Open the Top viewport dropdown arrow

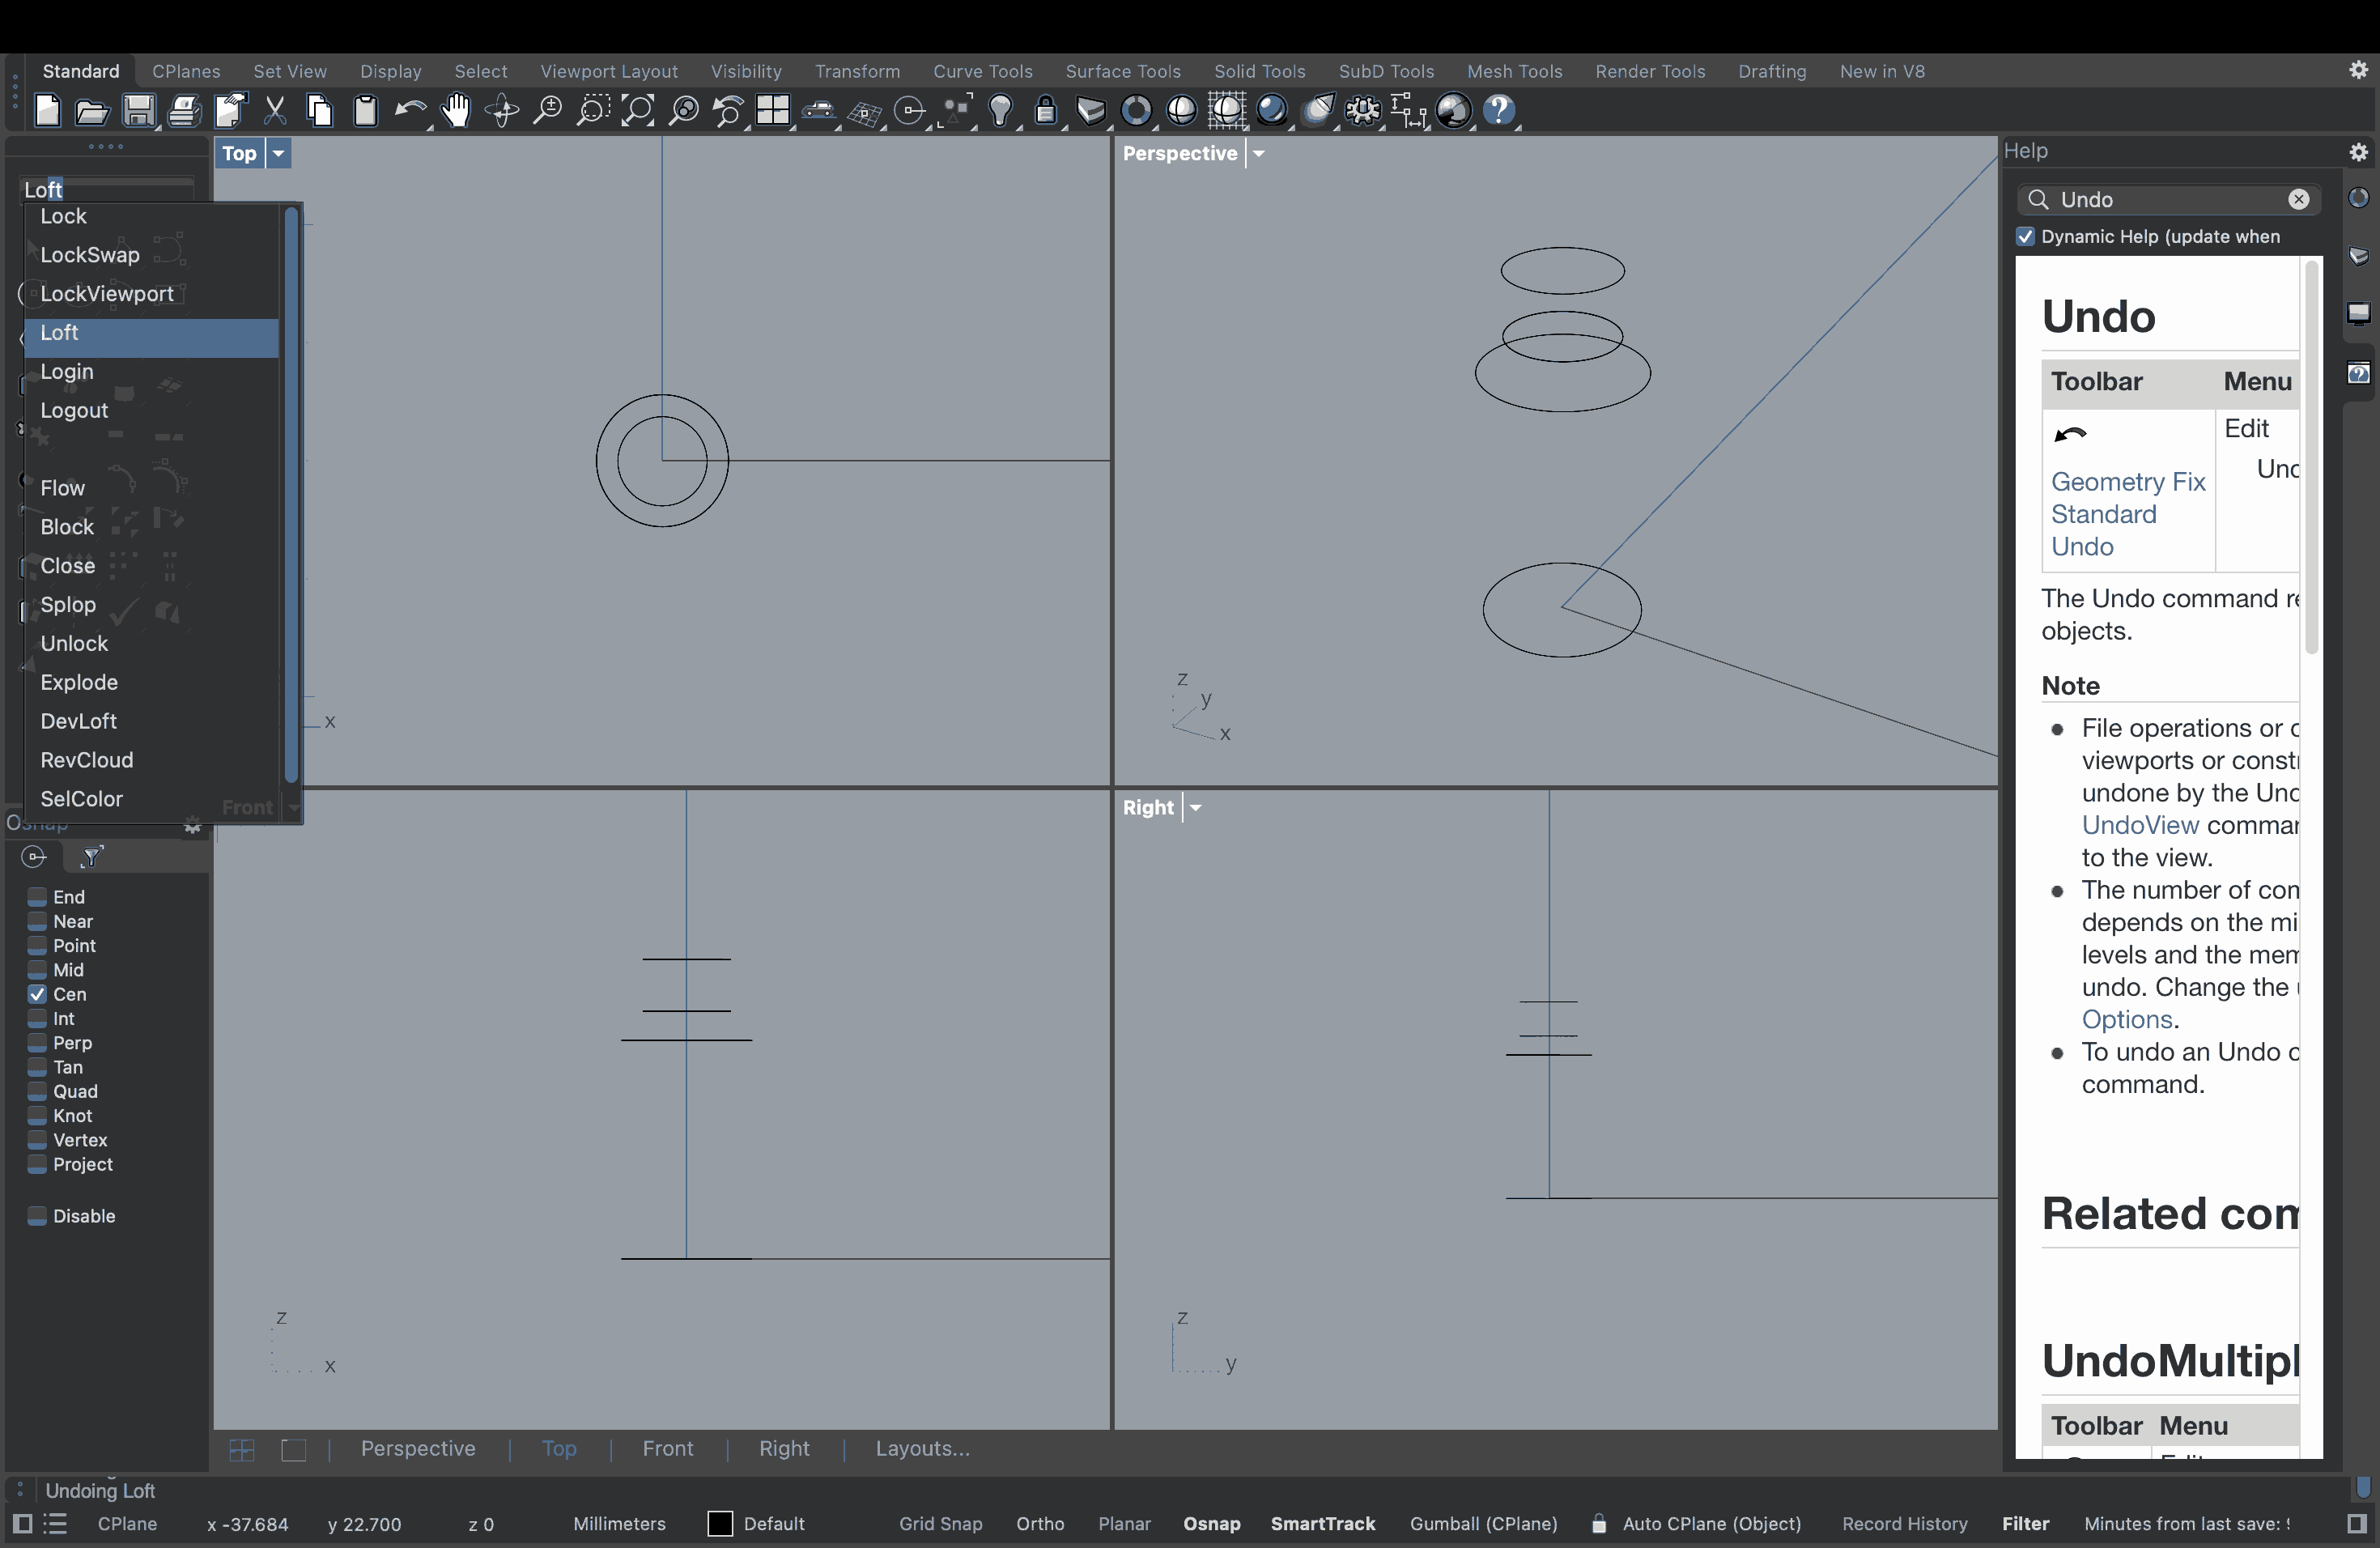(x=279, y=153)
